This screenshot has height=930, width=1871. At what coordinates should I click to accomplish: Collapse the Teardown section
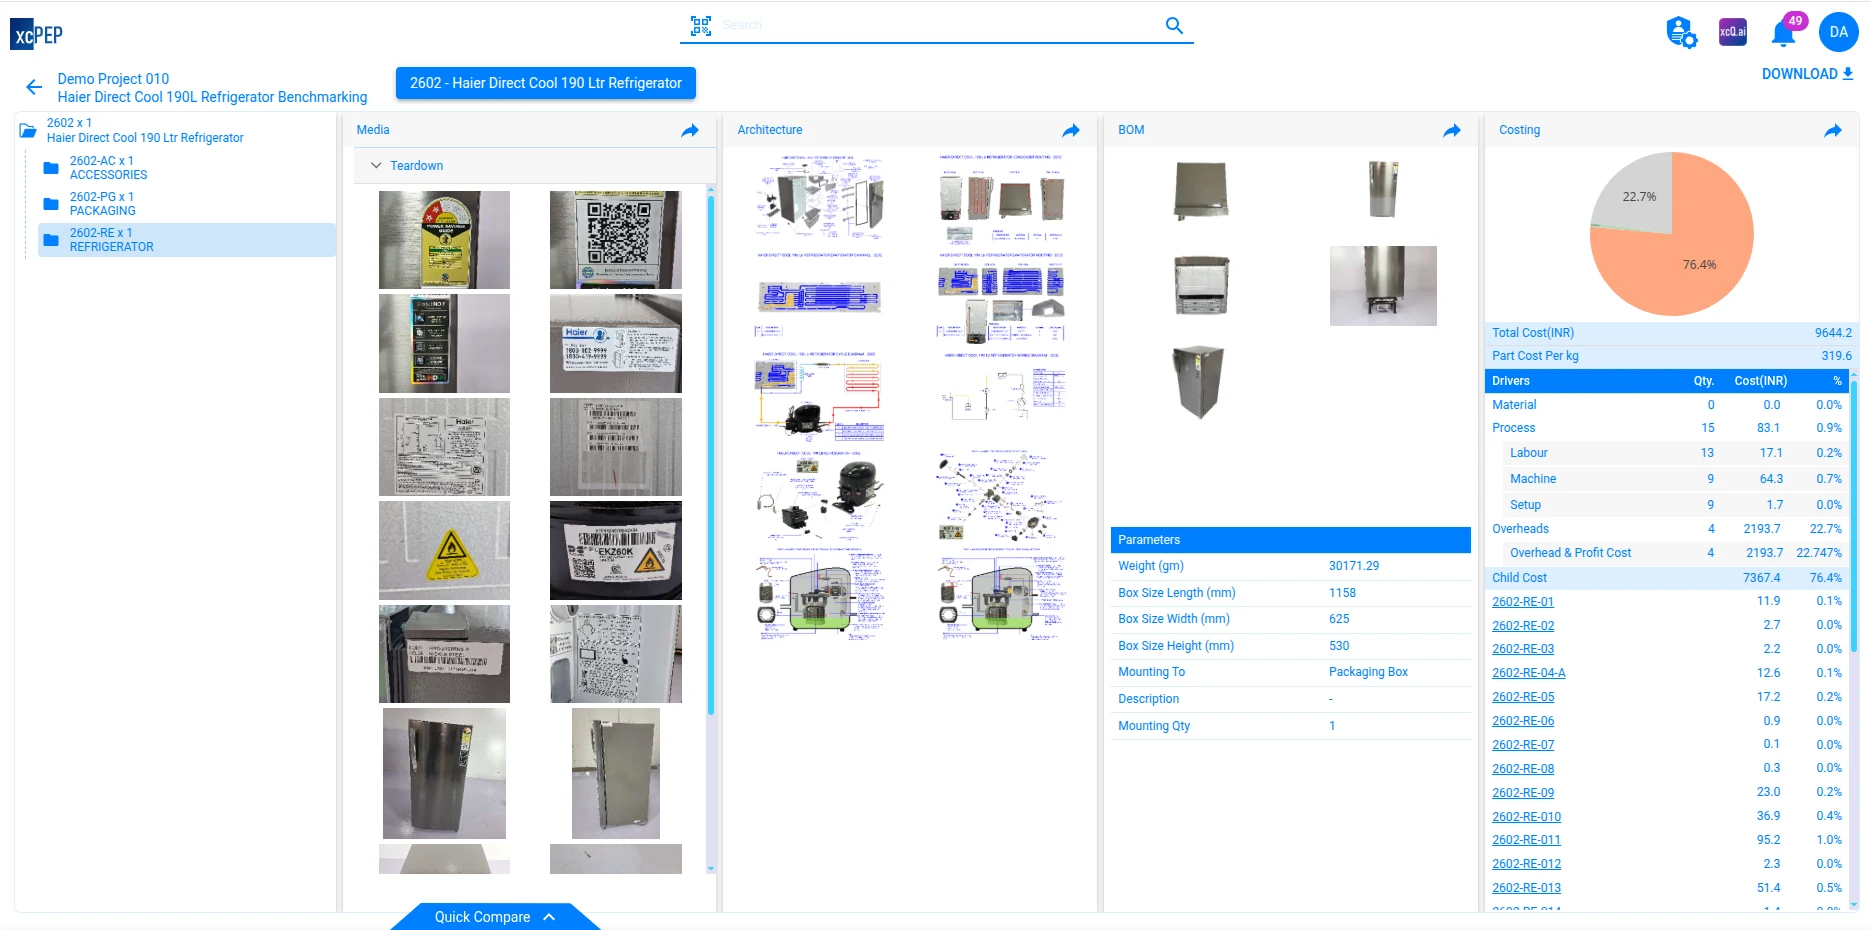pos(377,166)
